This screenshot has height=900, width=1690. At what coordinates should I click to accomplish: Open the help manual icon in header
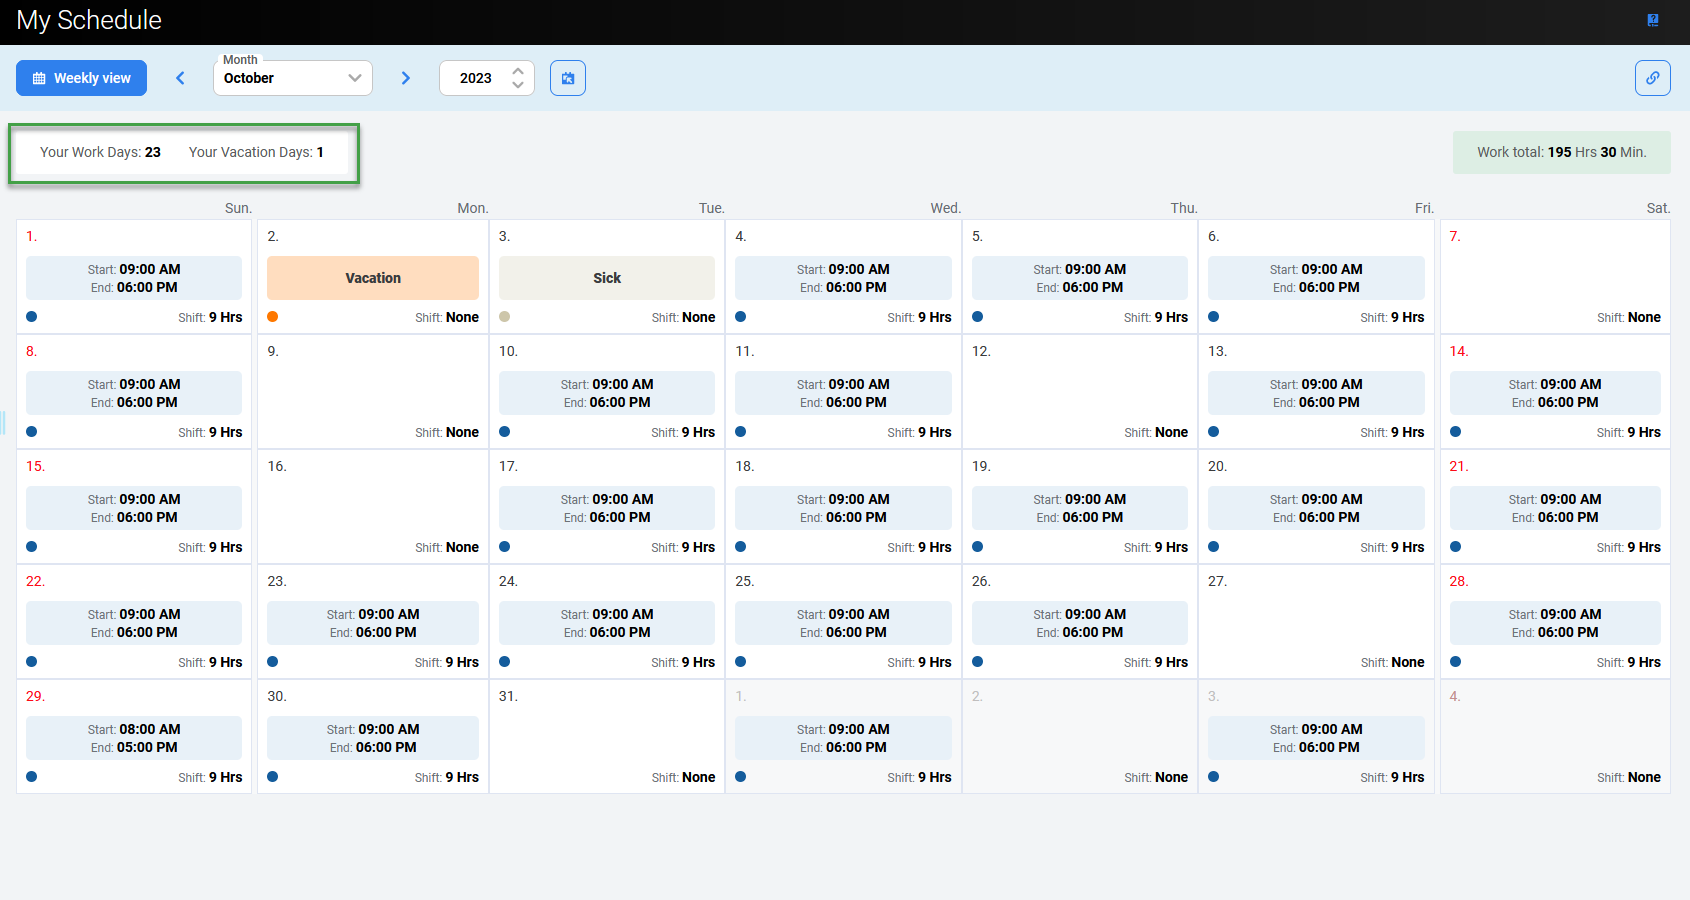(x=1653, y=20)
